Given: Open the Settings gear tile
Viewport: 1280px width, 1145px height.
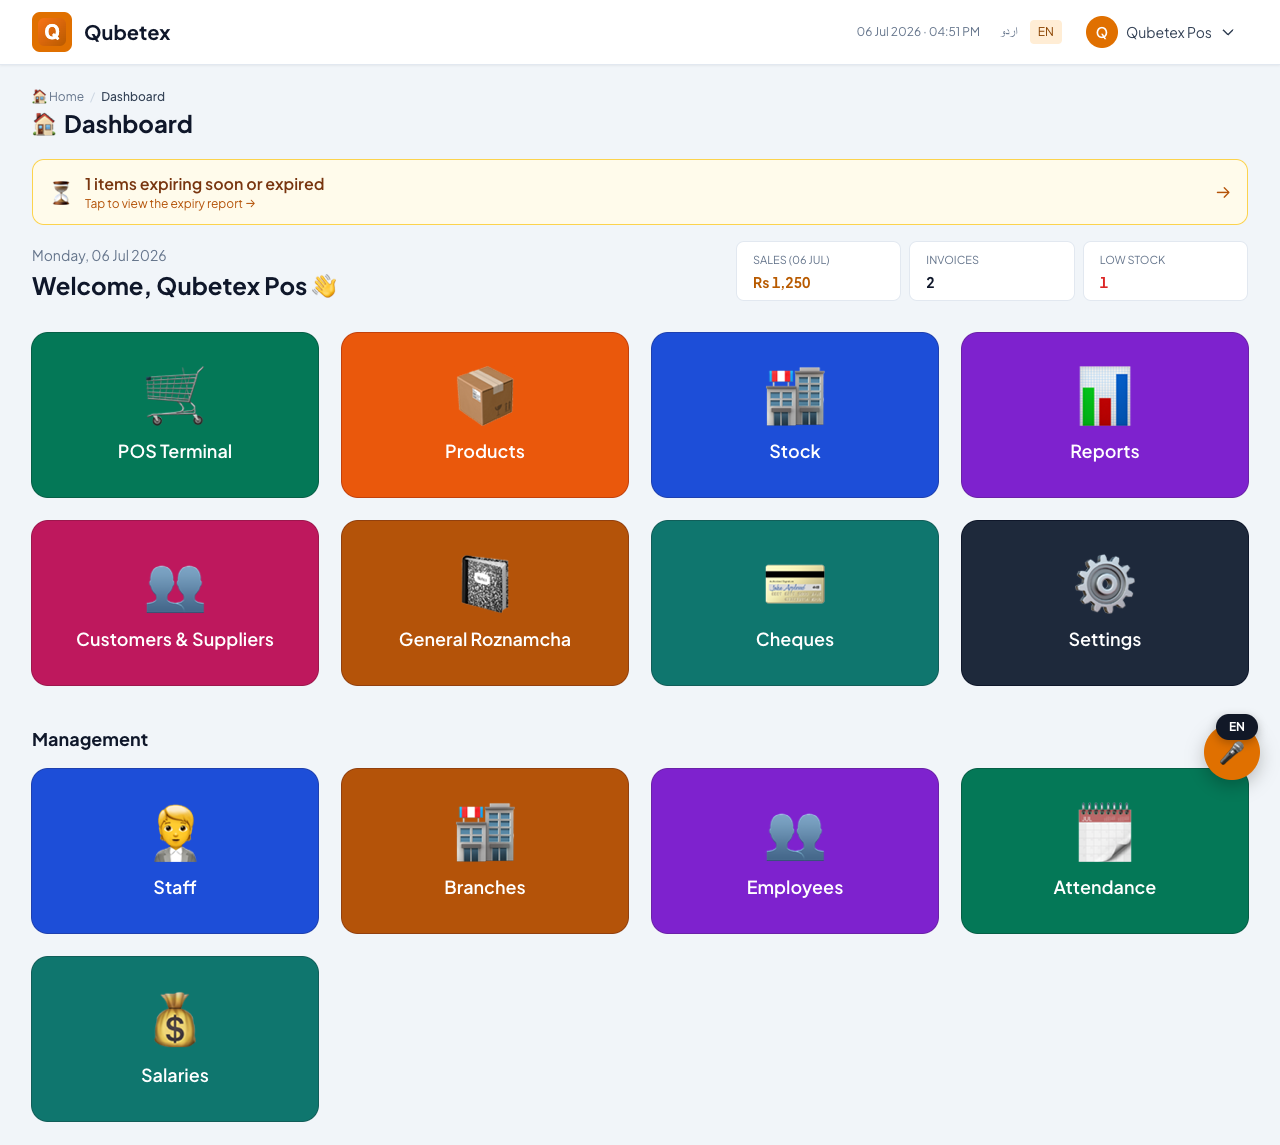Looking at the screenshot, I should pyautogui.click(x=1105, y=603).
